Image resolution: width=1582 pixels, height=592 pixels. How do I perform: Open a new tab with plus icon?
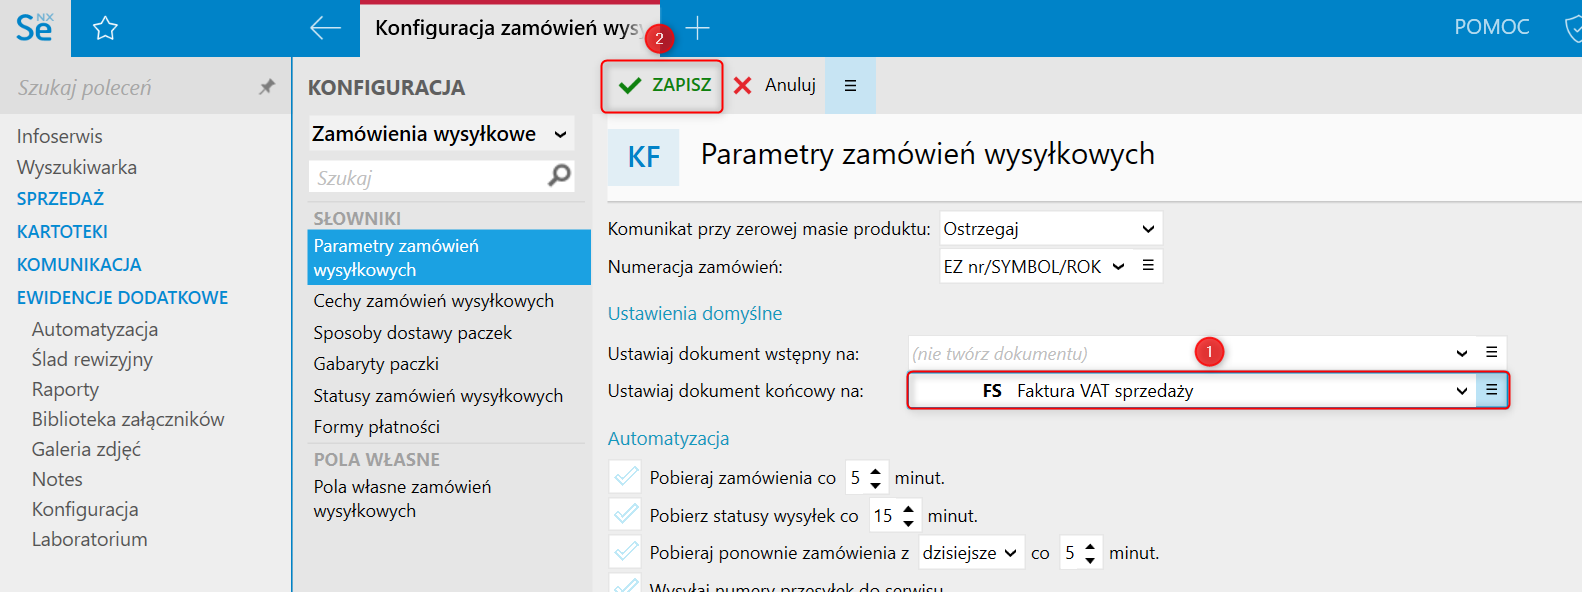(x=697, y=28)
